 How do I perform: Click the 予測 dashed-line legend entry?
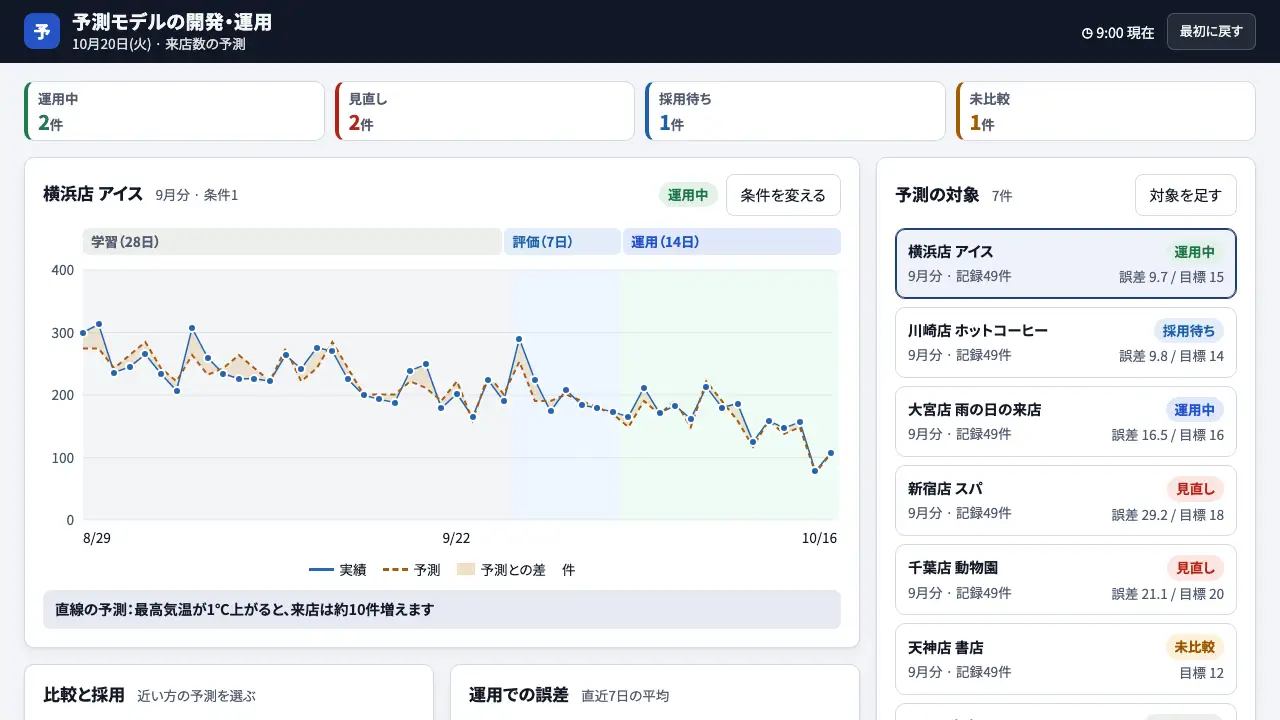[x=412, y=570]
